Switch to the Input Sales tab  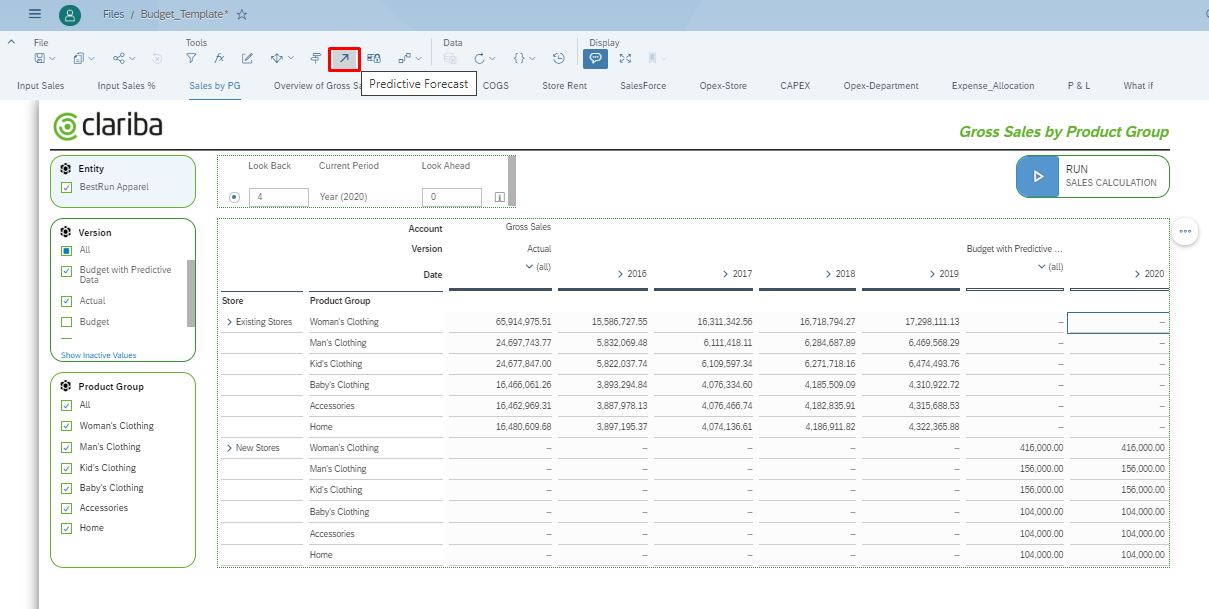point(41,86)
